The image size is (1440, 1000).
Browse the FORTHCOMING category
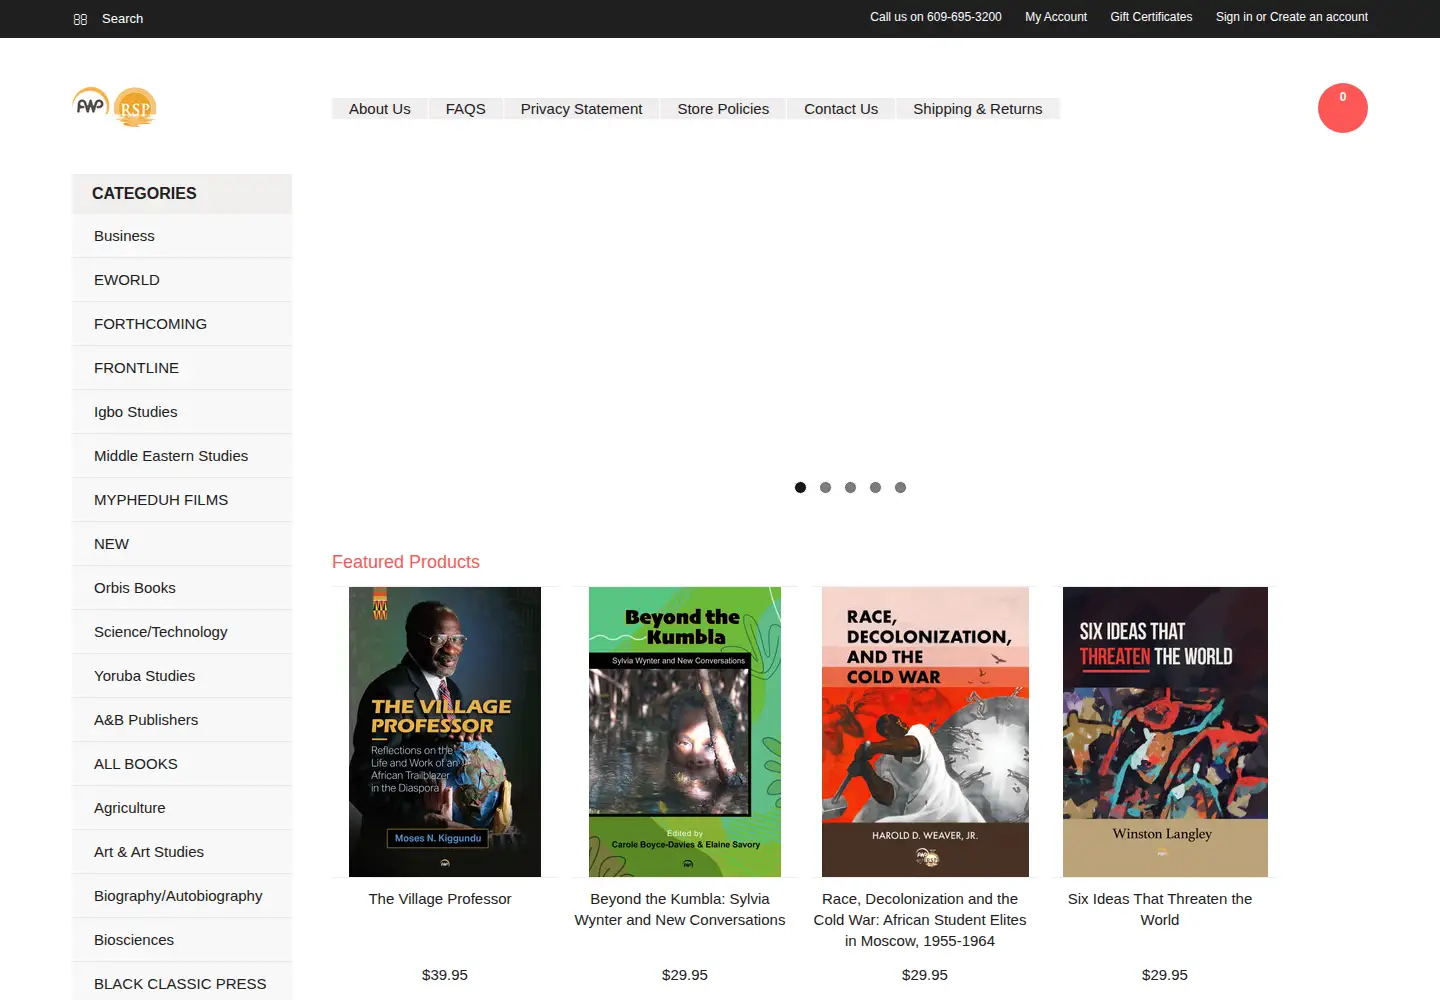pyautogui.click(x=182, y=324)
